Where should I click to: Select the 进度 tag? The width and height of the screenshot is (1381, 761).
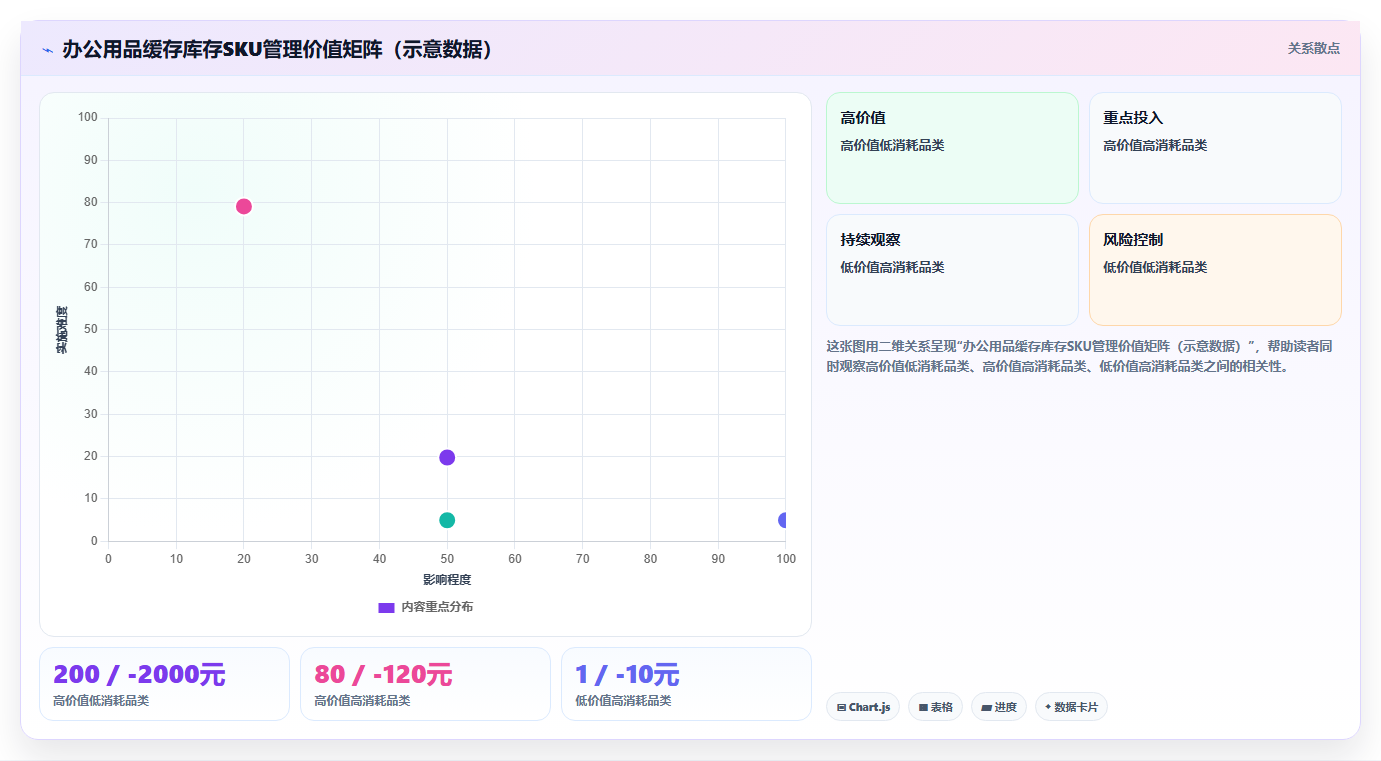999,707
